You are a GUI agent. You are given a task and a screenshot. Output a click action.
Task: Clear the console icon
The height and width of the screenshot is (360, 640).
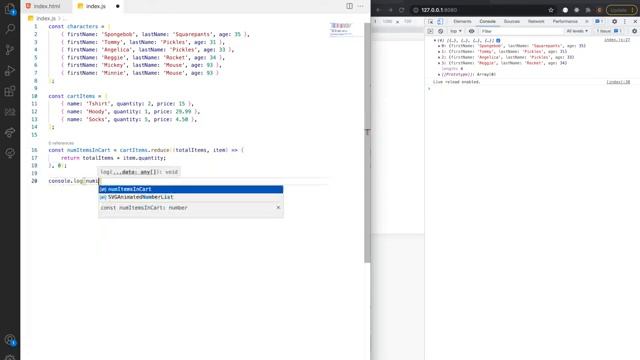point(440,31)
